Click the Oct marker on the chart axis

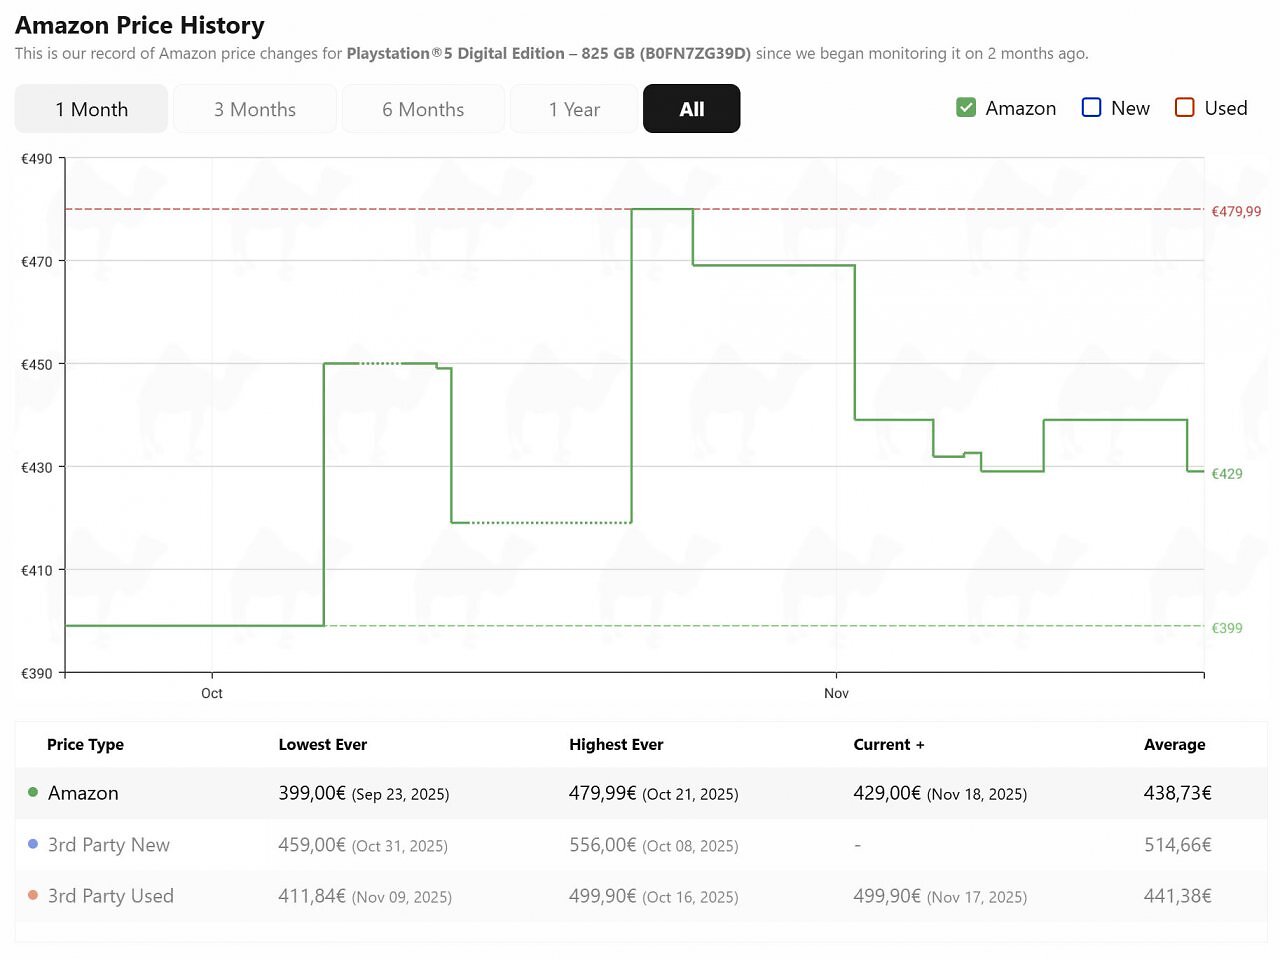click(x=212, y=693)
